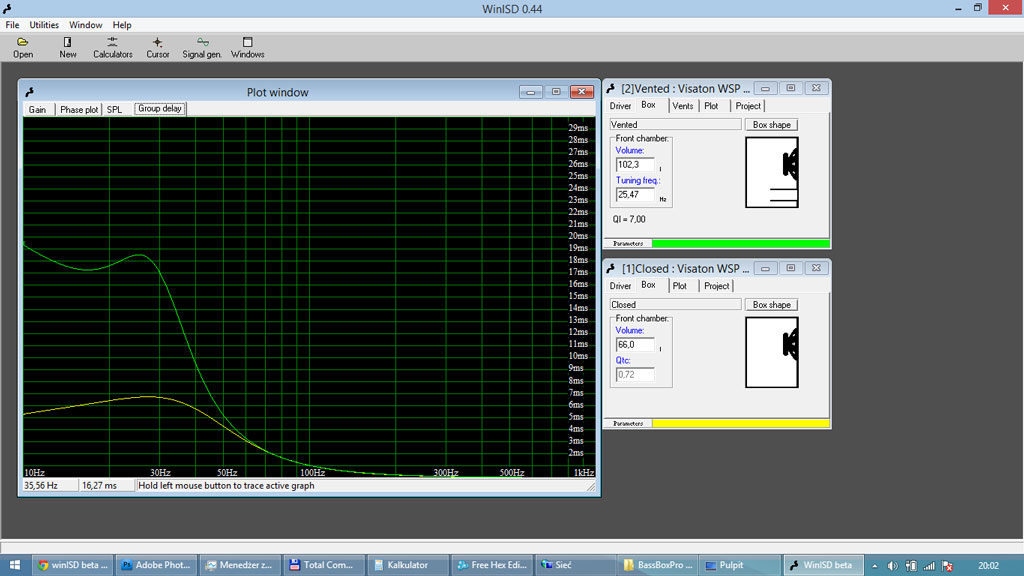Viewport: 1024px width, 576px height.
Task: Click the green plot color bar
Action: [740, 243]
